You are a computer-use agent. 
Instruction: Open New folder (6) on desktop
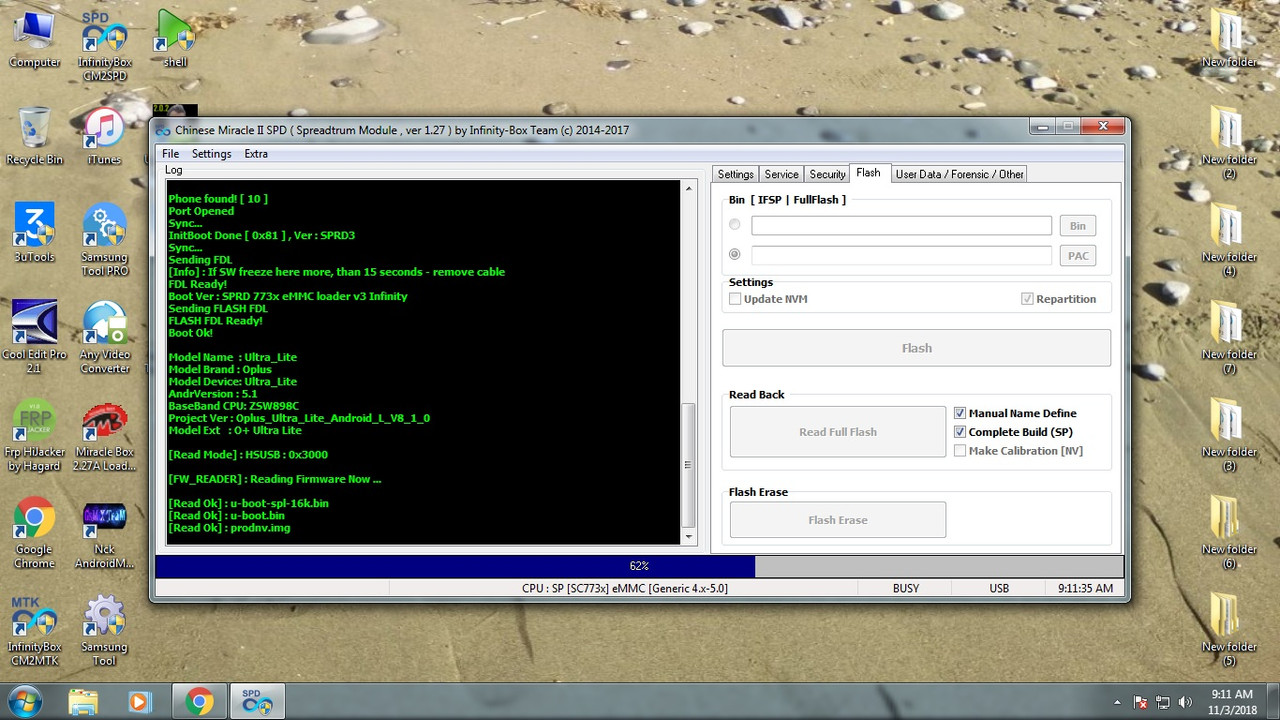click(1229, 532)
